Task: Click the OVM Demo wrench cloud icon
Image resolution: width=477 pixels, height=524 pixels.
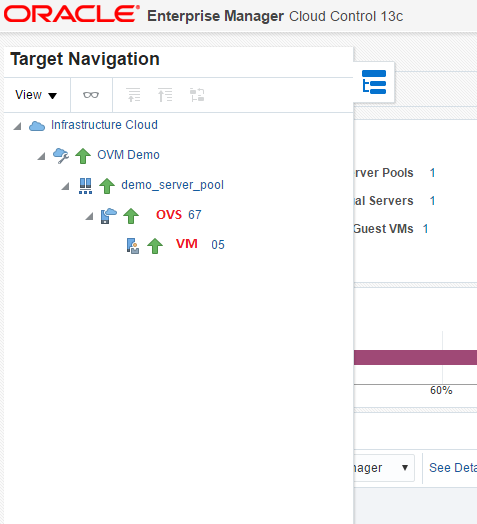Action: (x=61, y=156)
